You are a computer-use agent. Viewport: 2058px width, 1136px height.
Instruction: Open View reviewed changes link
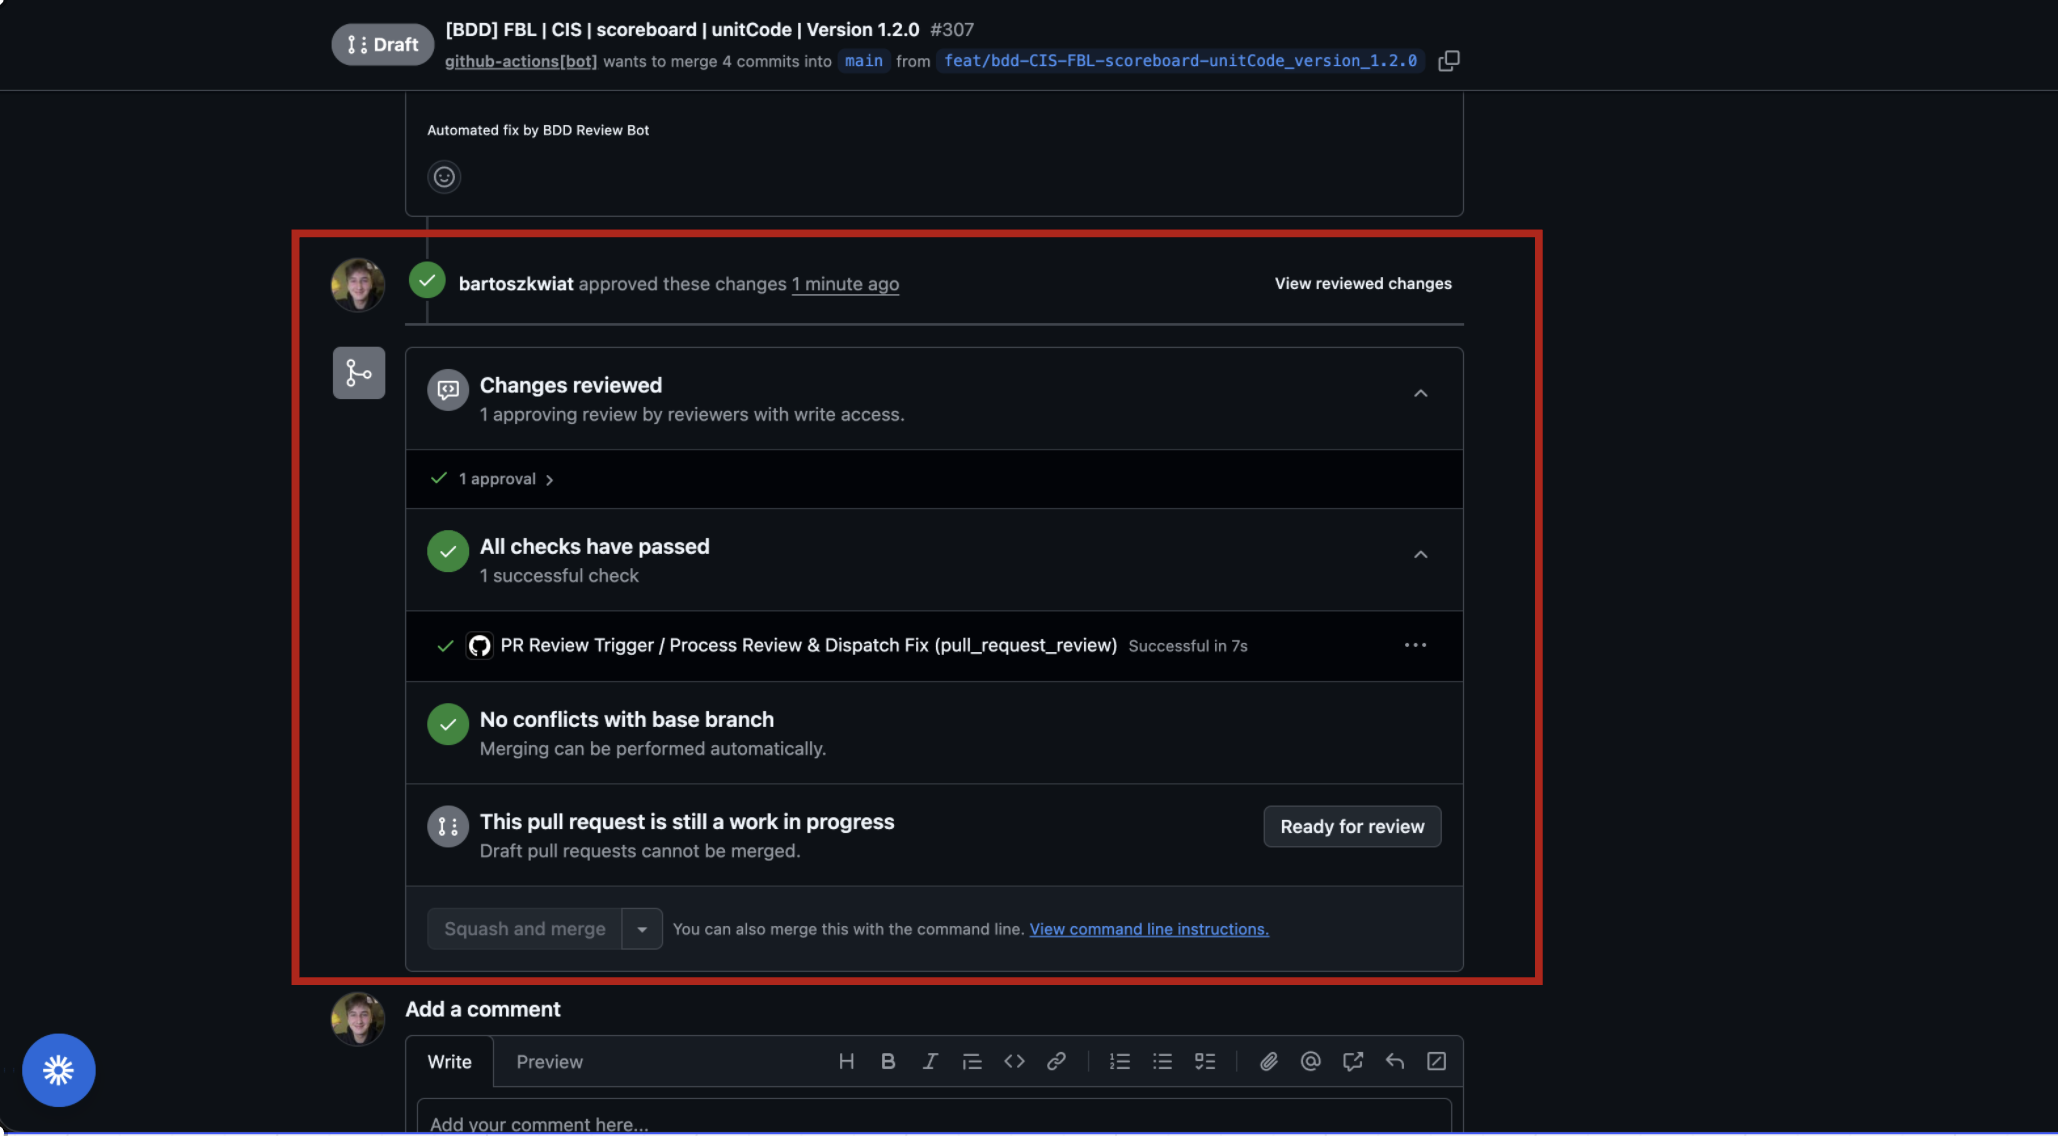coord(1363,284)
